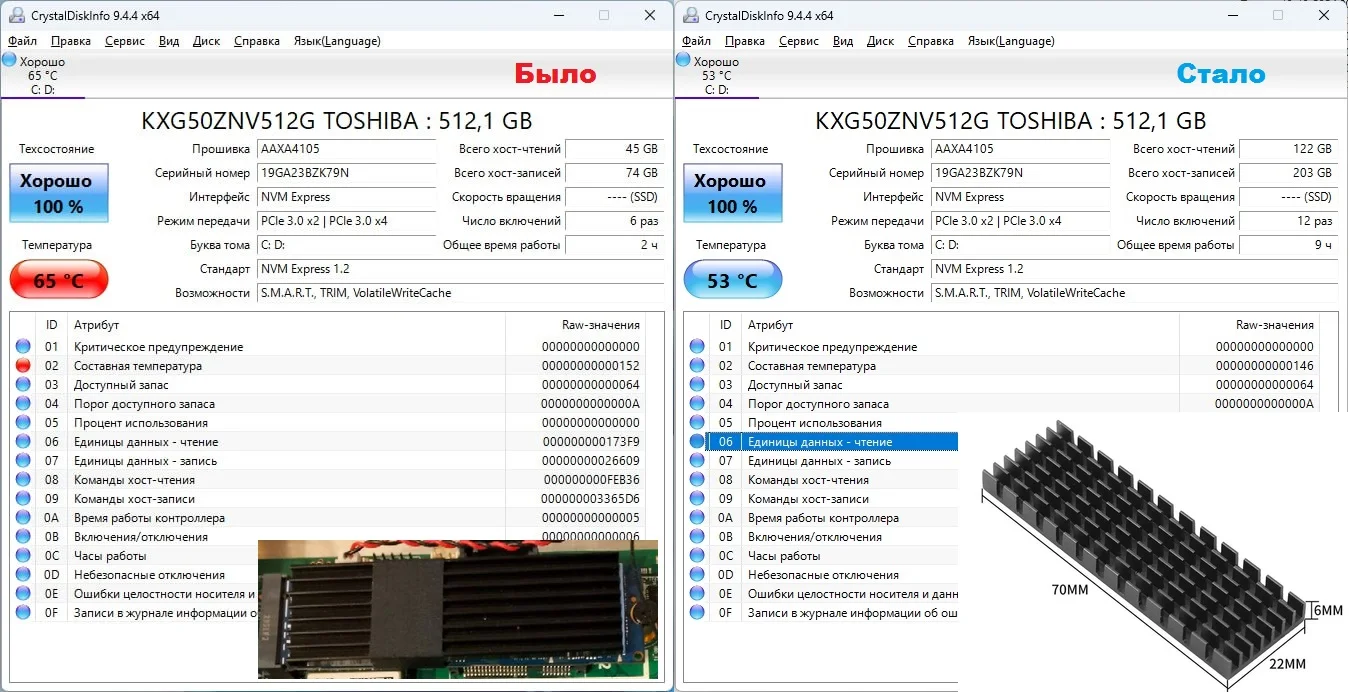Viewport: 1349px width, 692px height.
Task: Click status icon of 0A Время работы контроллера, right
Action: tap(697, 518)
